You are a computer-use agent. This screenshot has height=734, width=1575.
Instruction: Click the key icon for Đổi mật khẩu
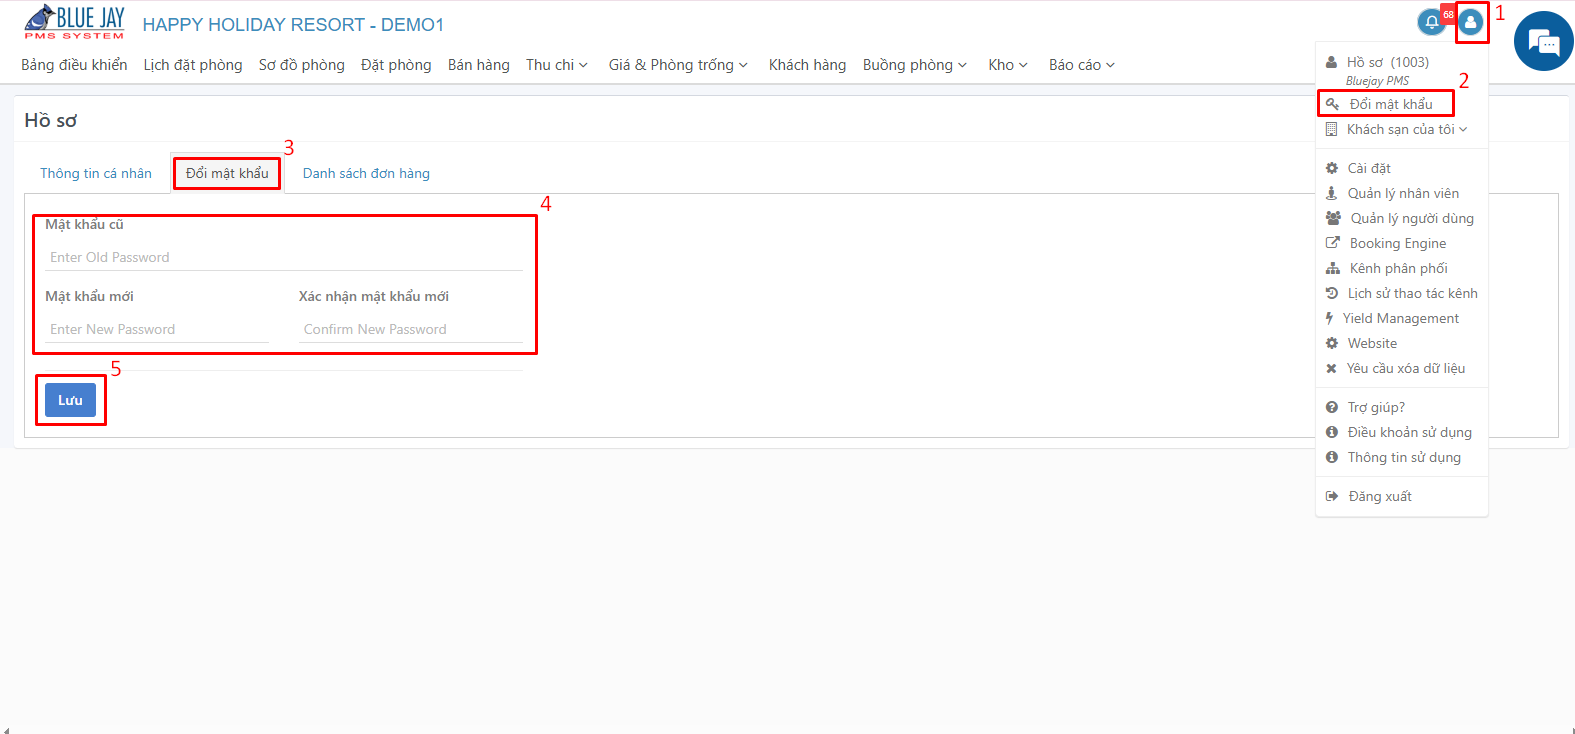click(x=1332, y=104)
